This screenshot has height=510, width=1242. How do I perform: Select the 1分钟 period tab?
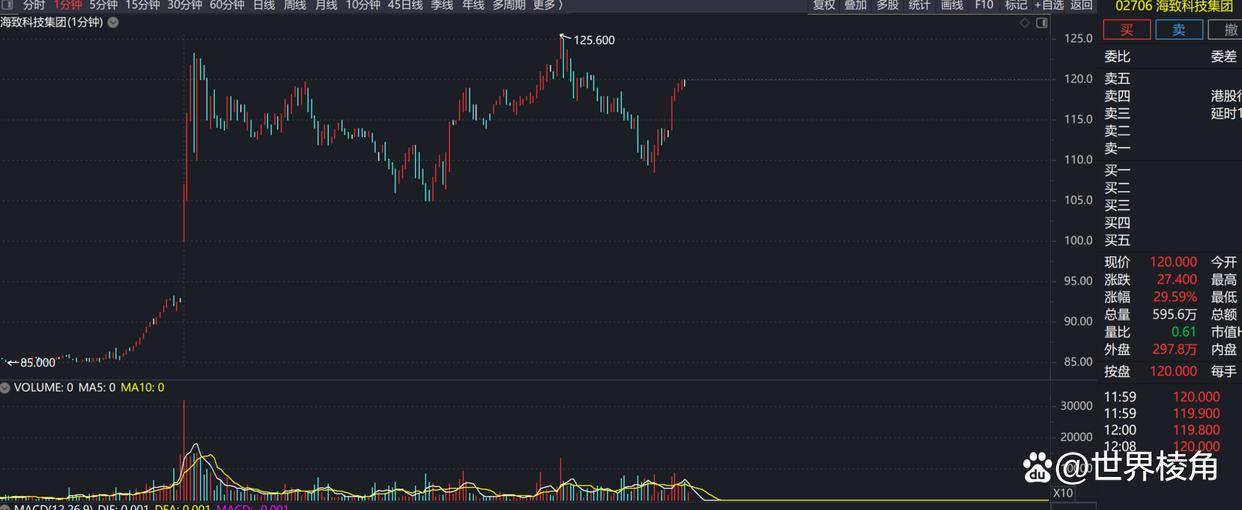[67, 5]
